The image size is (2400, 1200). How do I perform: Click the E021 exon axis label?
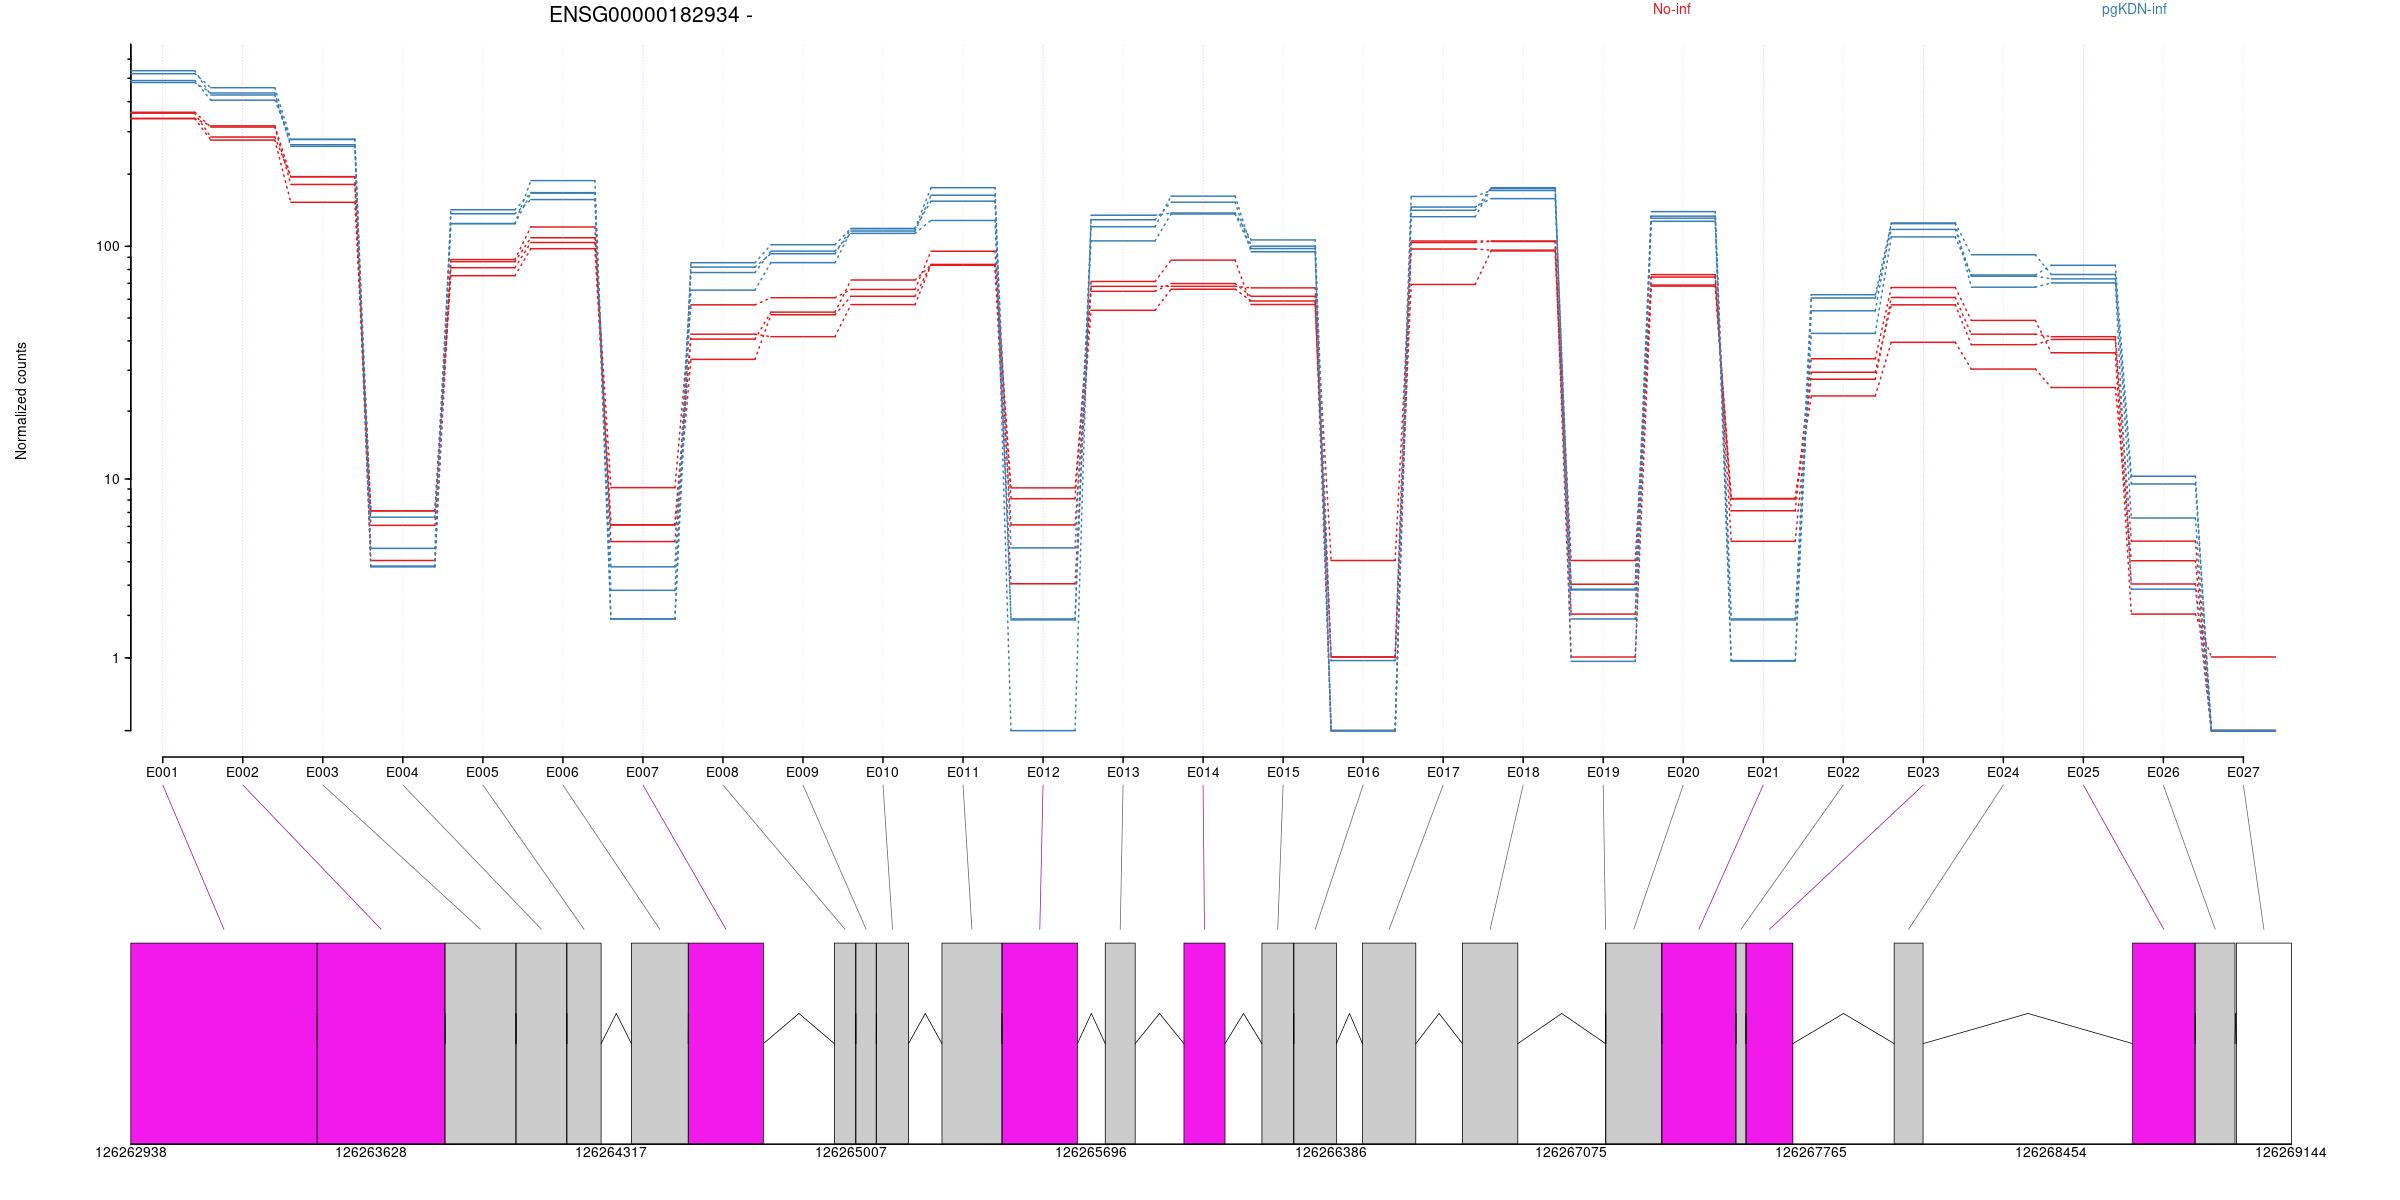click(1763, 772)
